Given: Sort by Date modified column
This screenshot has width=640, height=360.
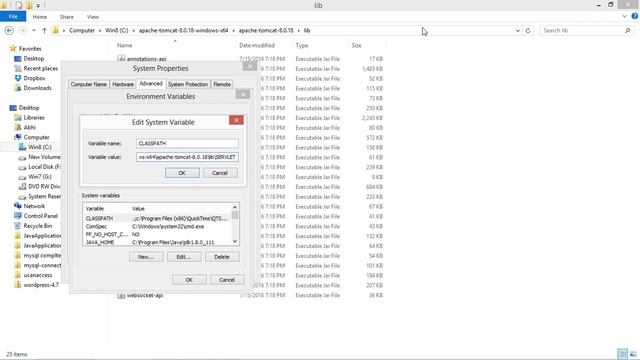Looking at the screenshot, I should pos(257,45).
